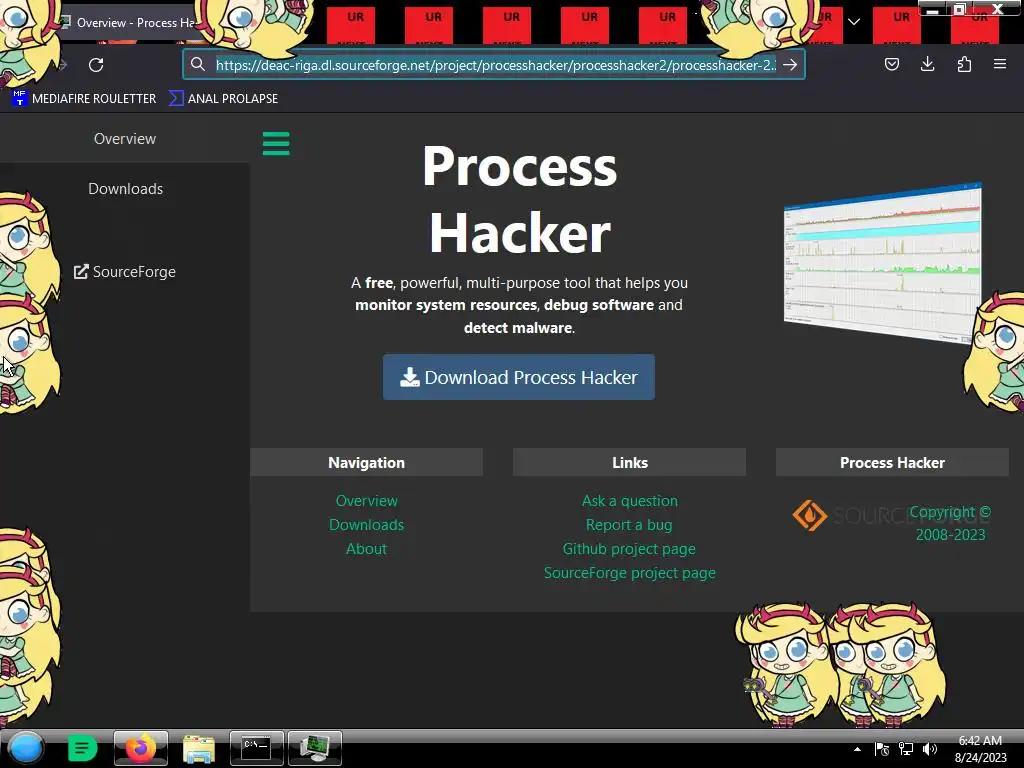
Task: Open the green chat app on the taskbar
Action: tap(82, 748)
